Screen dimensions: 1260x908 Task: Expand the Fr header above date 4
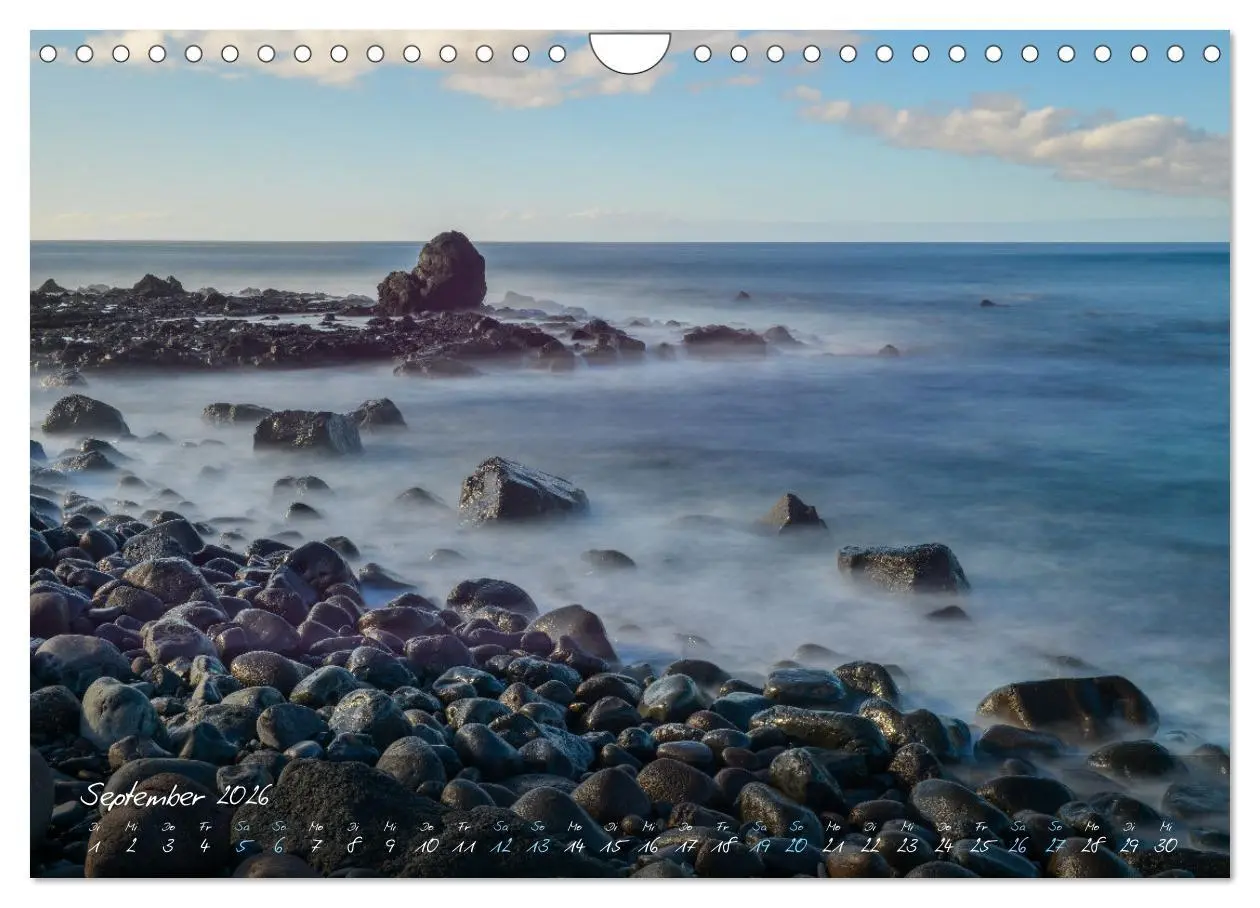pyautogui.click(x=204, y=828)
